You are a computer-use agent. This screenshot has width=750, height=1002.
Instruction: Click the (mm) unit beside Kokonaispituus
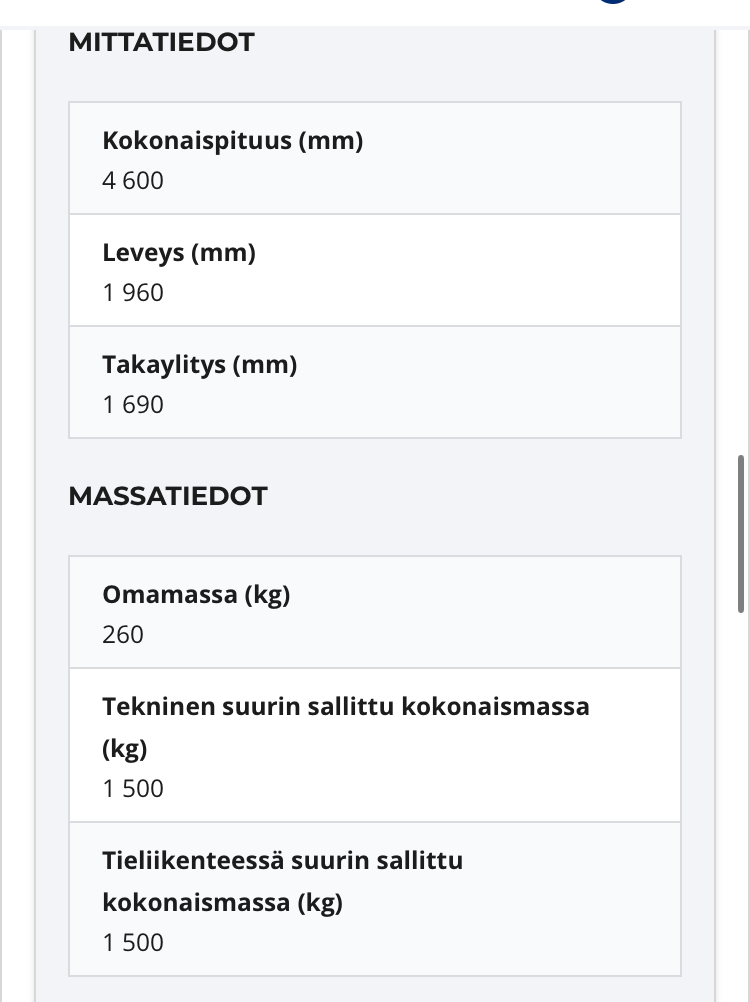331,141
